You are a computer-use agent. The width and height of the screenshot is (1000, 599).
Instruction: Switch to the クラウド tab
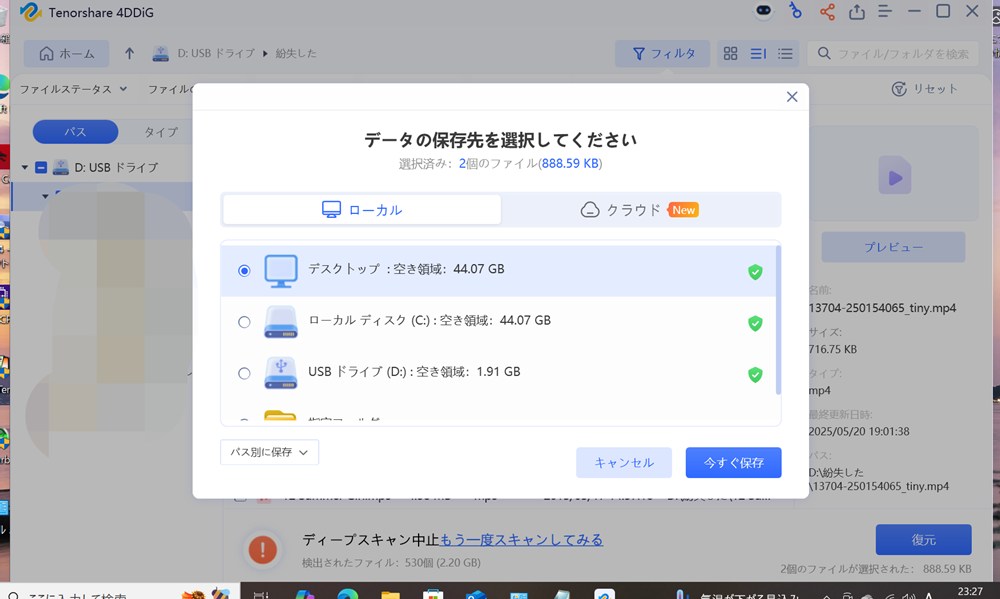[640, 210]
